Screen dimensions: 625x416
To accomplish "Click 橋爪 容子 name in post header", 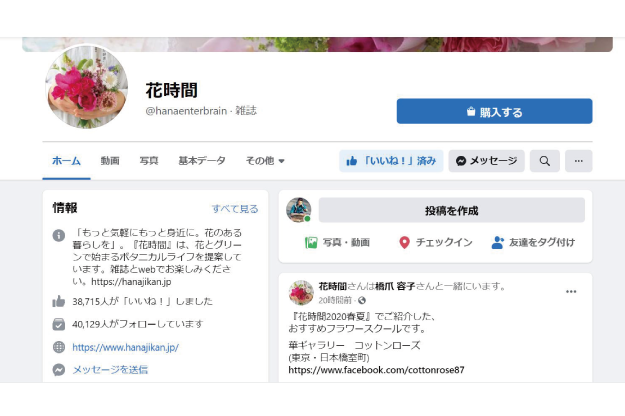I will (395, 286).
